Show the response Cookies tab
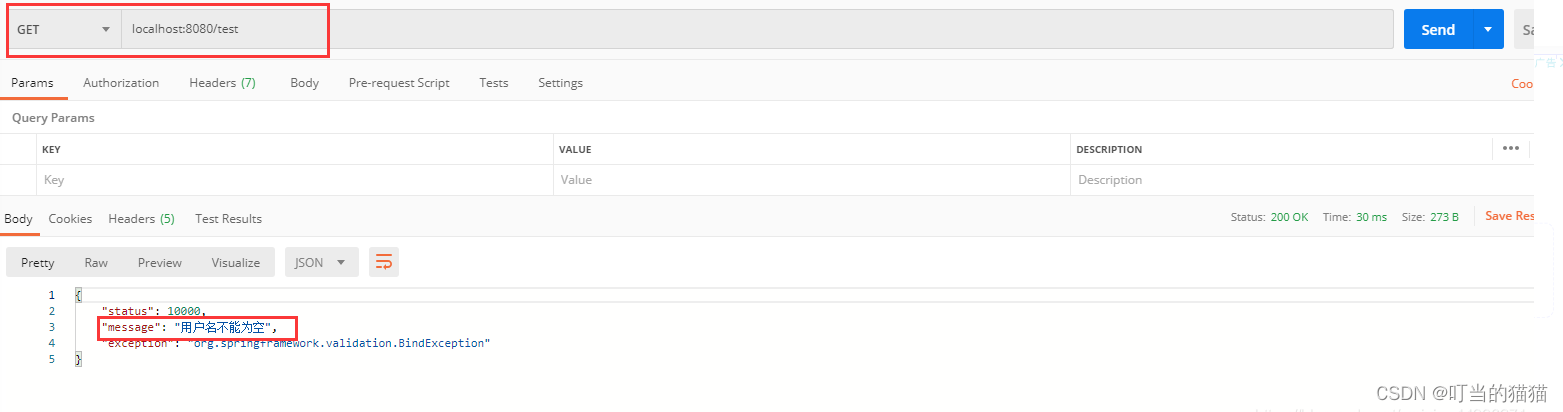This screenshot has height=412, width=1563. 70,218
